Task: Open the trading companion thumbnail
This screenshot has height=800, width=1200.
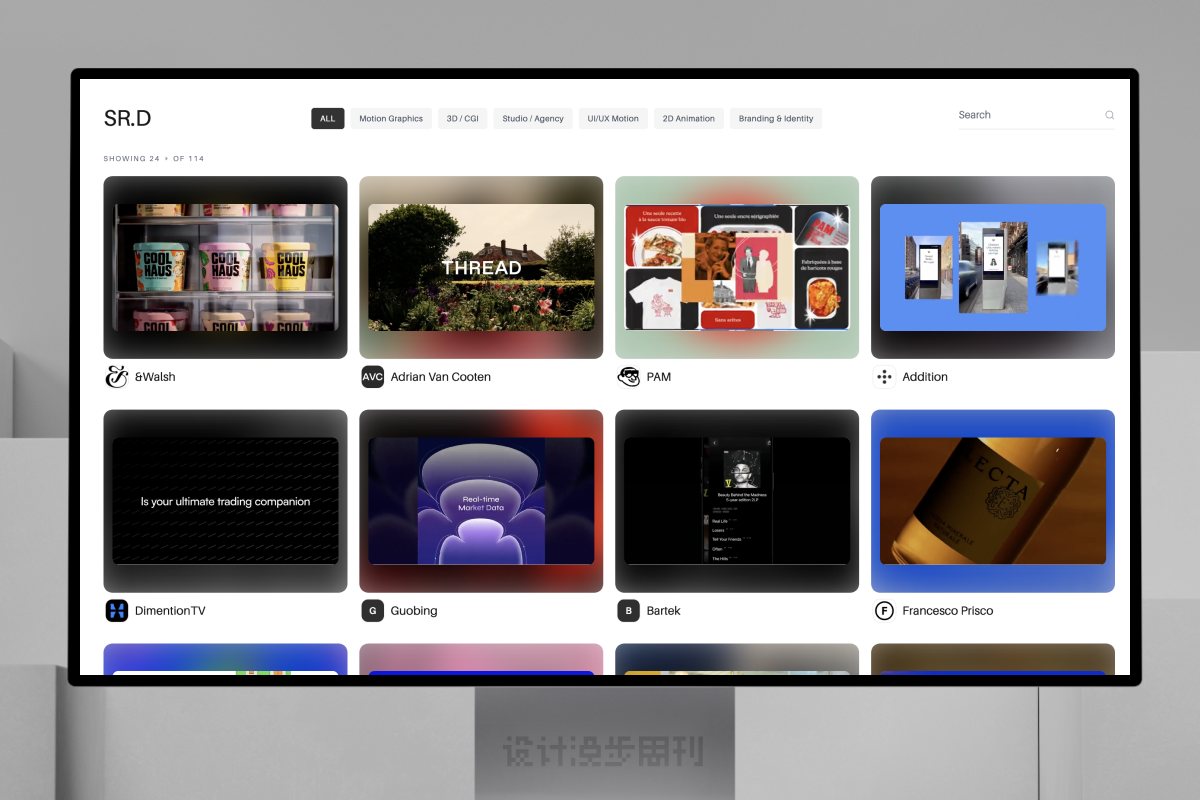Action: click(225, 501)
